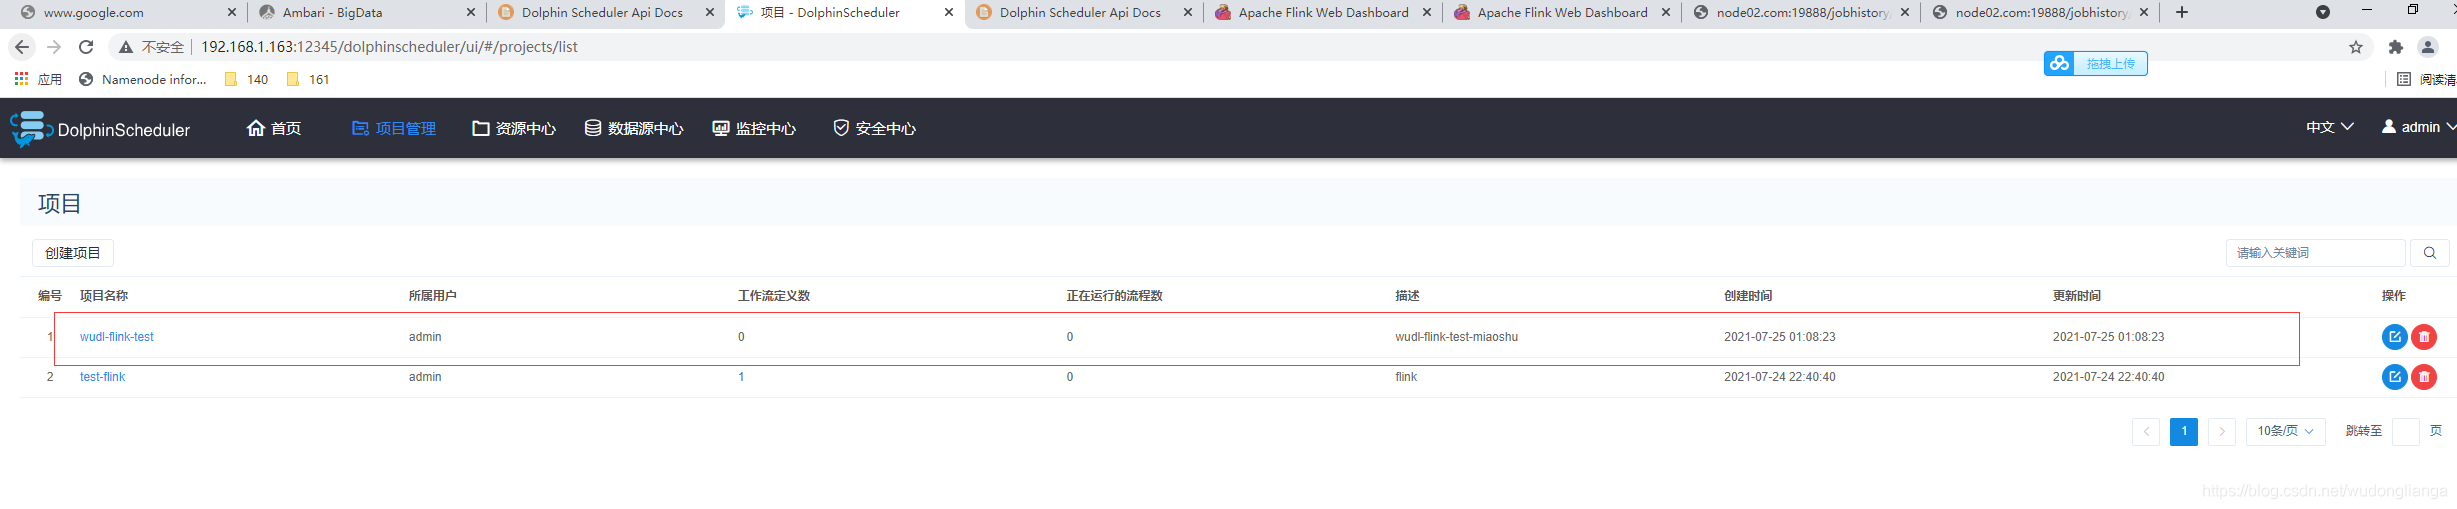This screenshot has height=509, width=2457.
Task: Open the test-flink project link
Action: pos(102,377)
